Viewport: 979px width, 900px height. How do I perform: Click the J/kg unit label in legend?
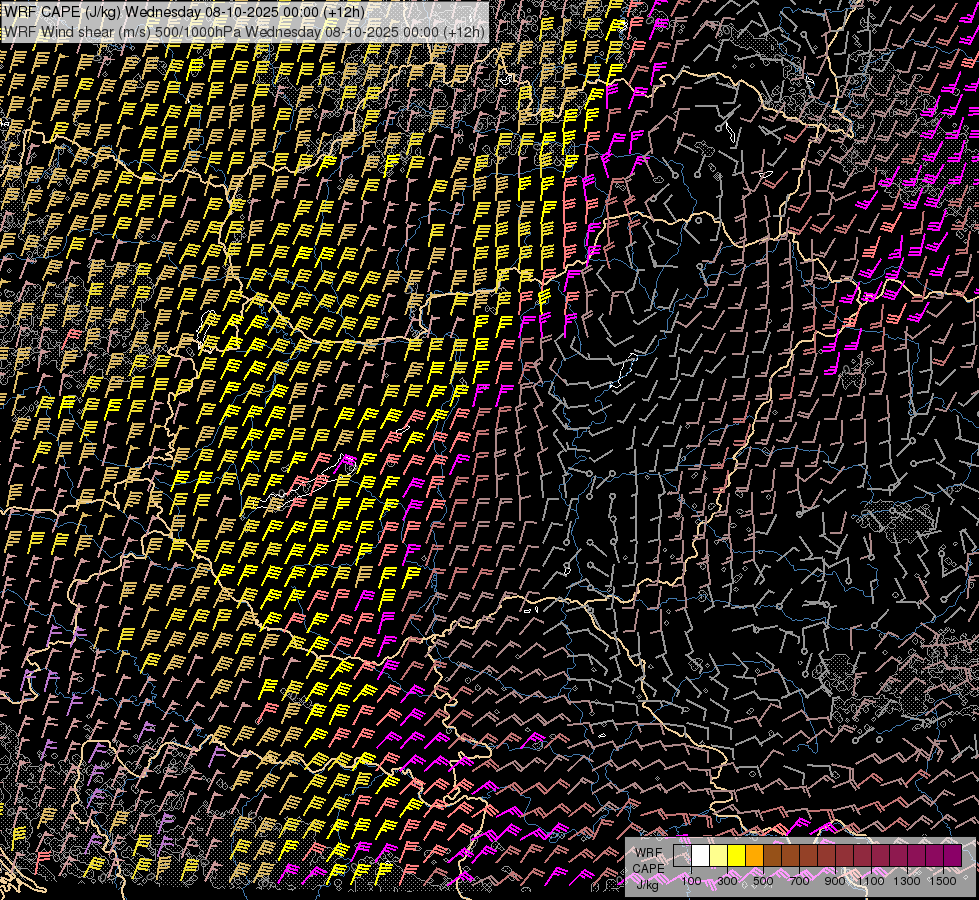[647, 883]
